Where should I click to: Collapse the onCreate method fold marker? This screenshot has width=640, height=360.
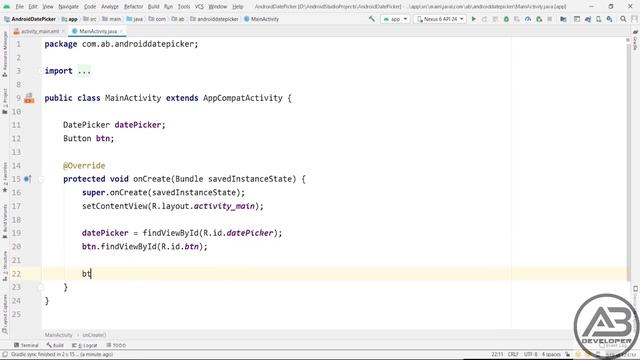(x=41, y=179)
